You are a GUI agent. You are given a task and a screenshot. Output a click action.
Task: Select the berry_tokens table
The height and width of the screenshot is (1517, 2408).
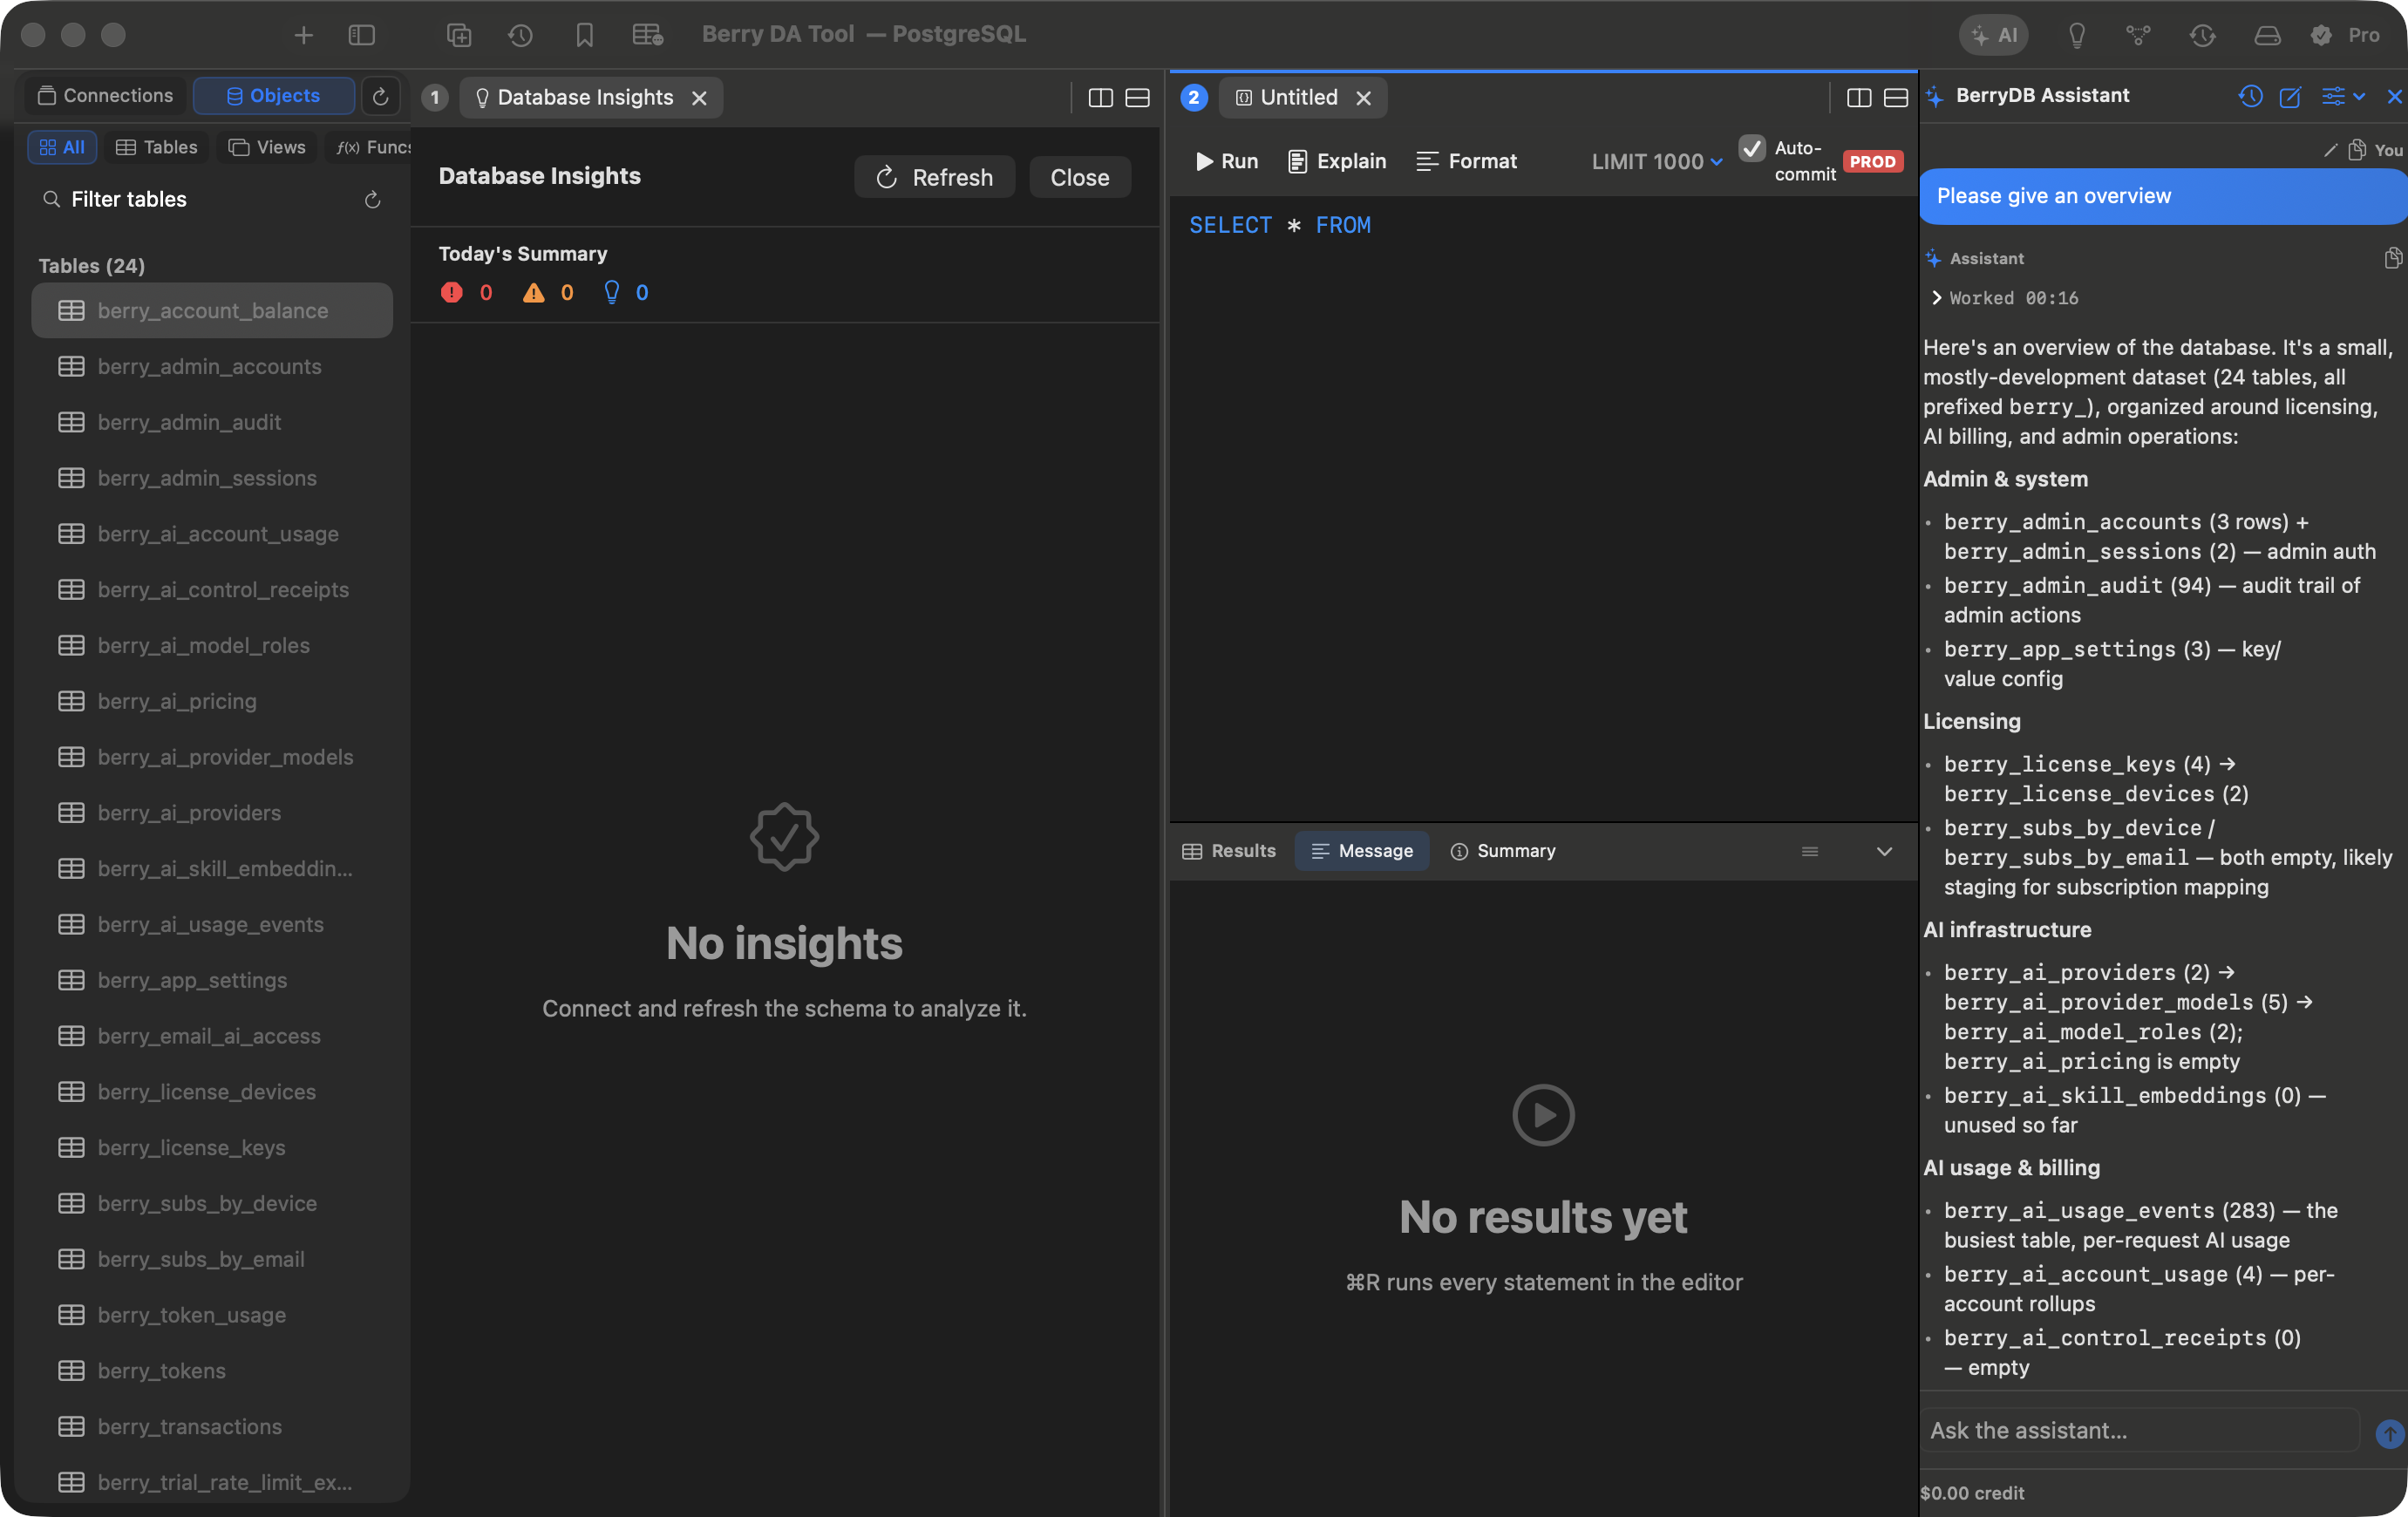click(212, 1371)
